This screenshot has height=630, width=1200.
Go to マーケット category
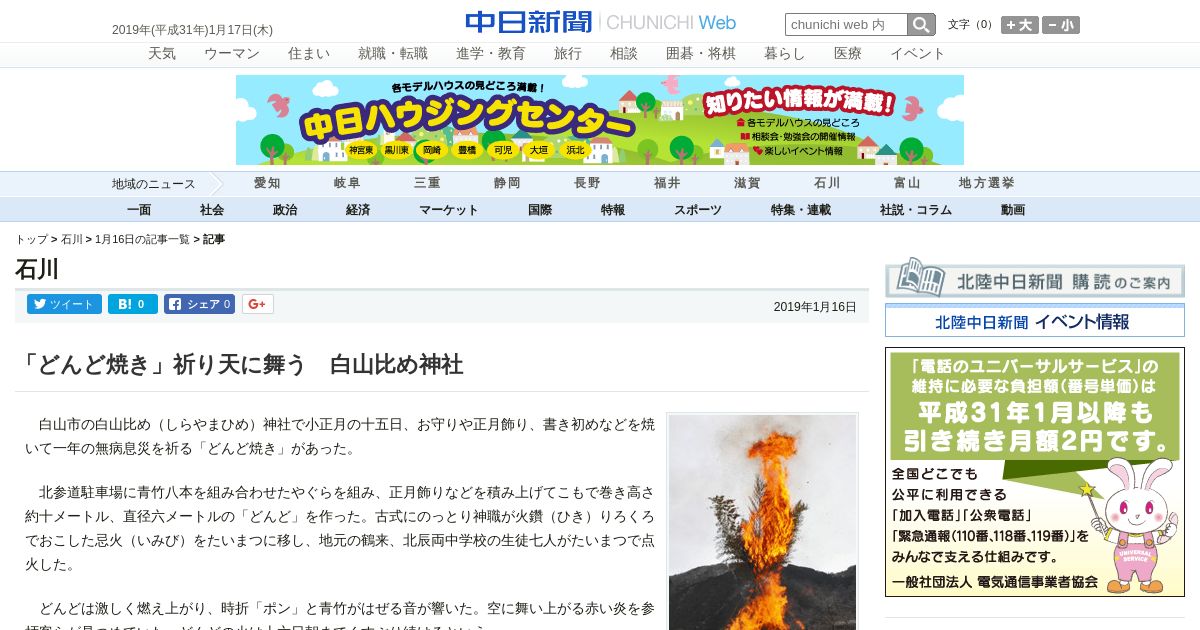coord(449,210)
